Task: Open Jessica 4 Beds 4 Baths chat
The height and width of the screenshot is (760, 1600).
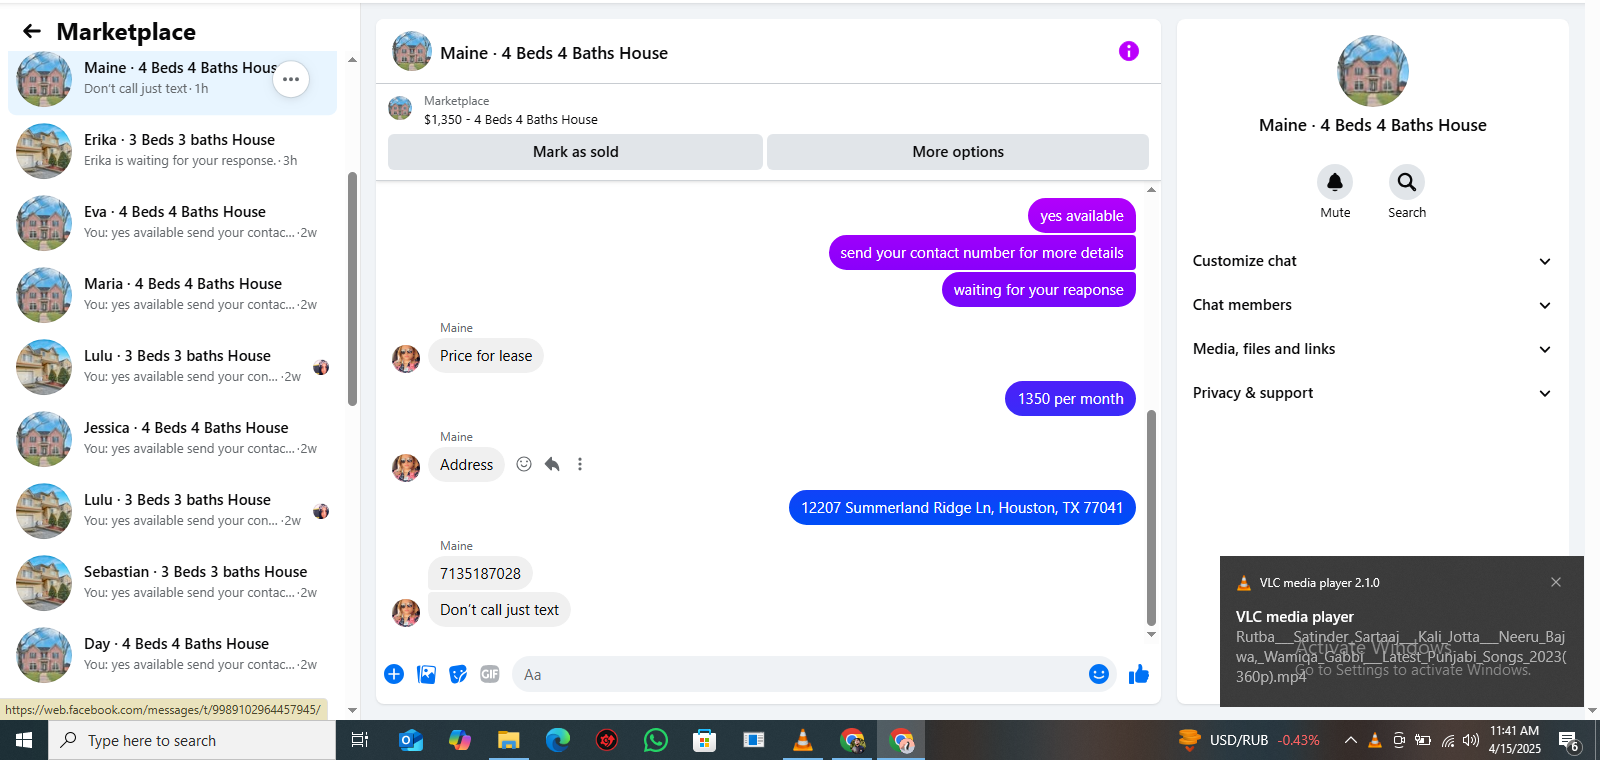Action: click(172, 438)
